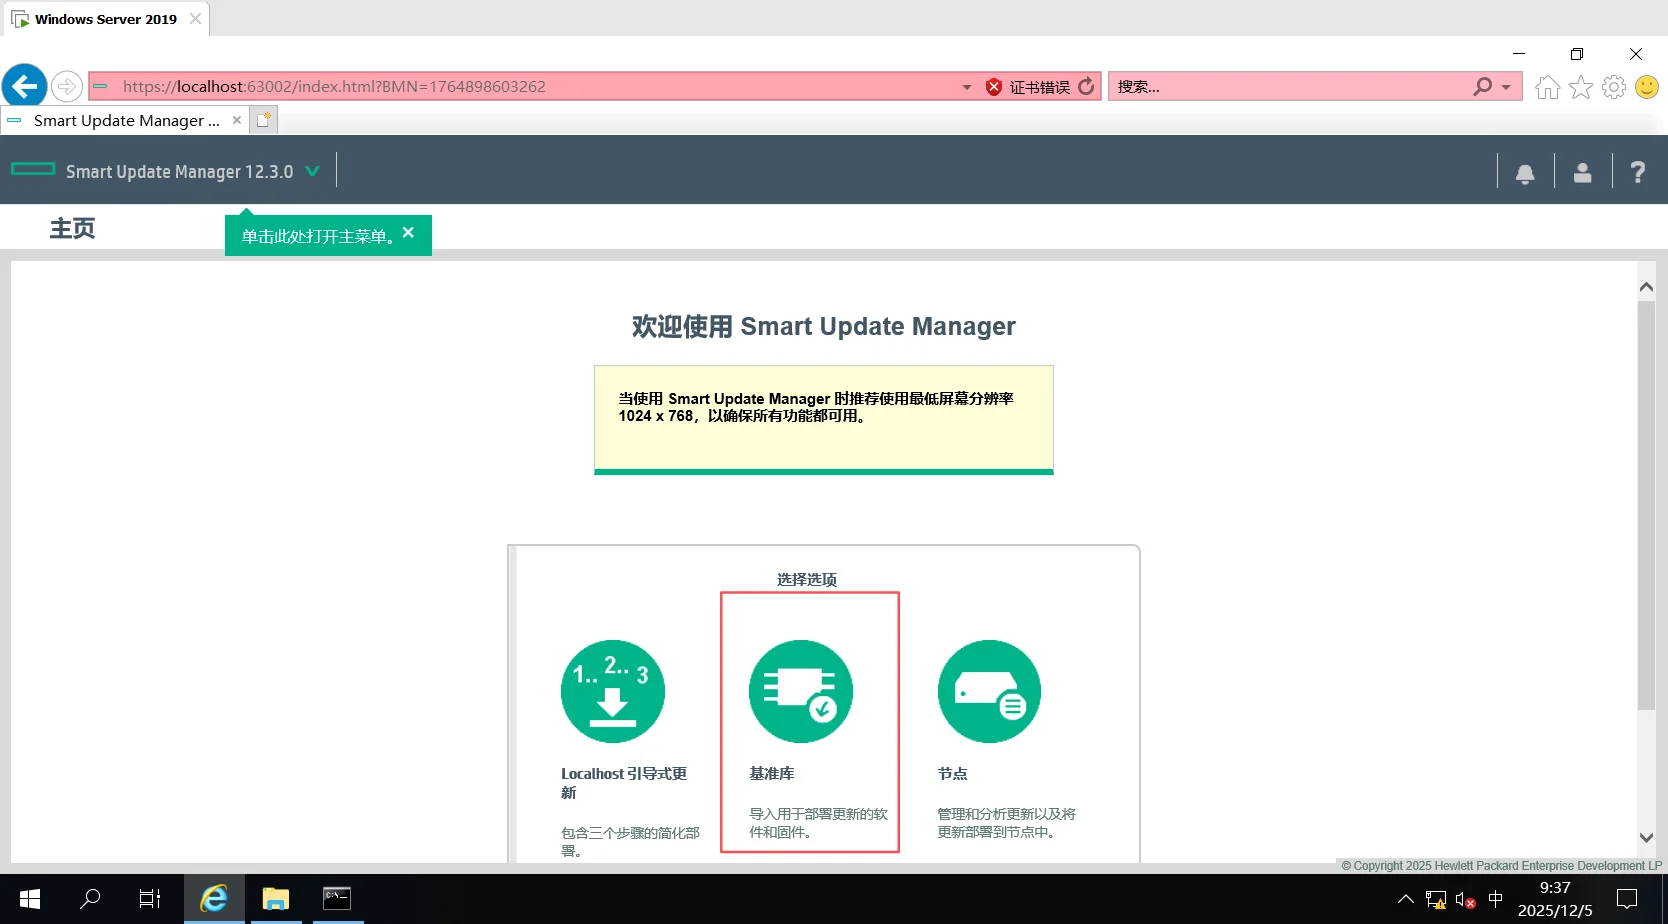
Task: Open the address bar history dropdown
Action: tap(967, 87)
